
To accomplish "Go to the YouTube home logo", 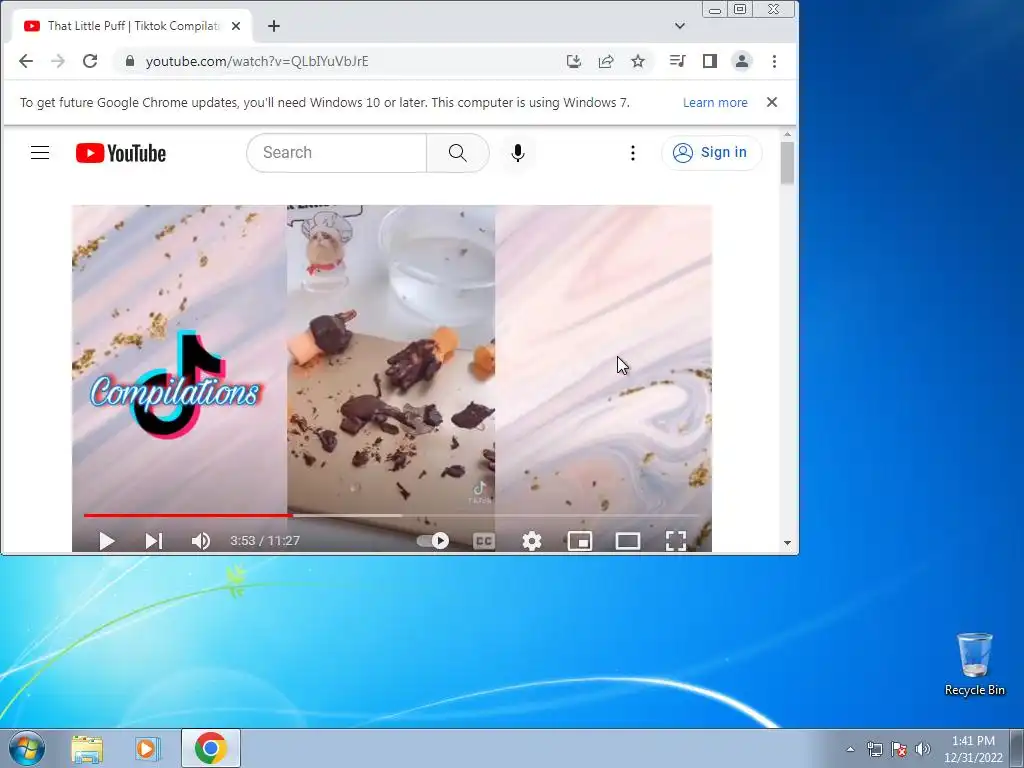I will tap(121, 153).
